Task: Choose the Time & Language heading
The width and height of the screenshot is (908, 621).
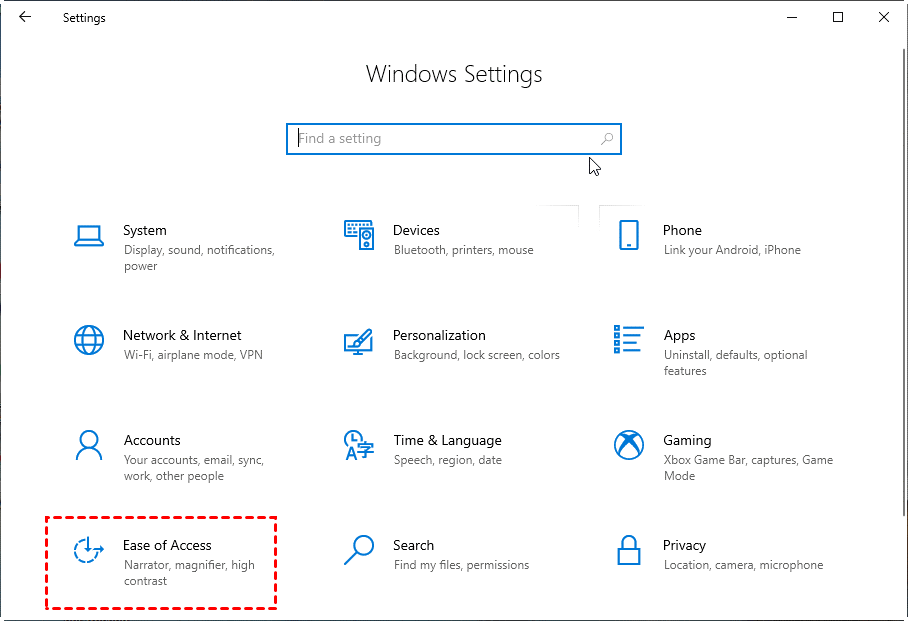Action: tap(448, 440)
